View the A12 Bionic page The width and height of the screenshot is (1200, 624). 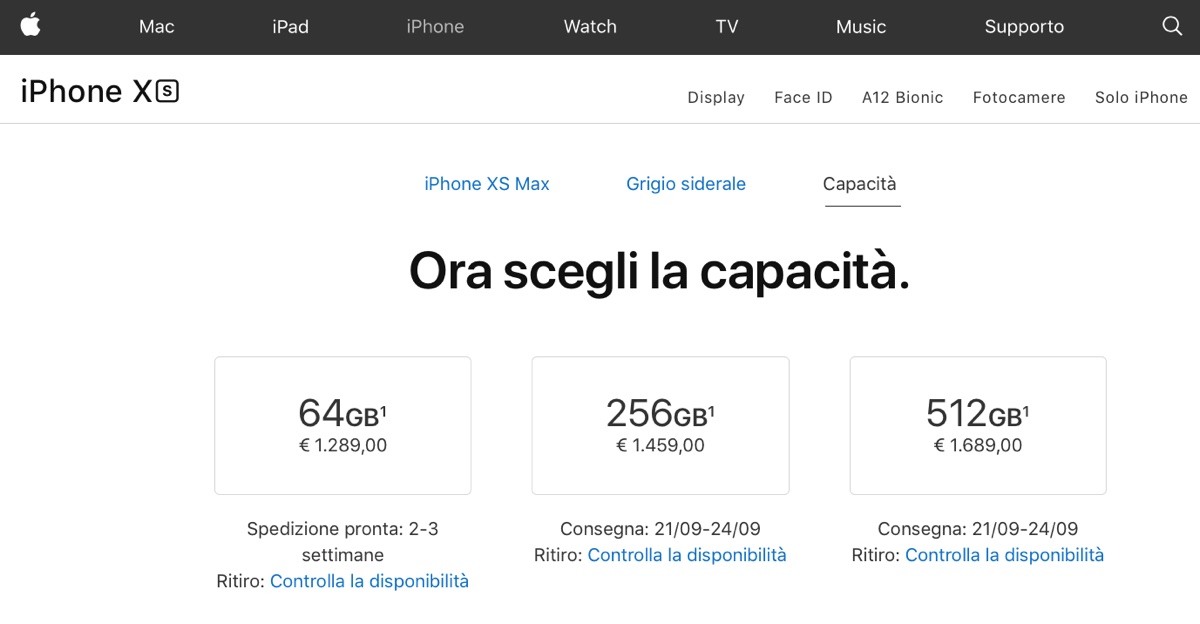click(x=903, y=97)
